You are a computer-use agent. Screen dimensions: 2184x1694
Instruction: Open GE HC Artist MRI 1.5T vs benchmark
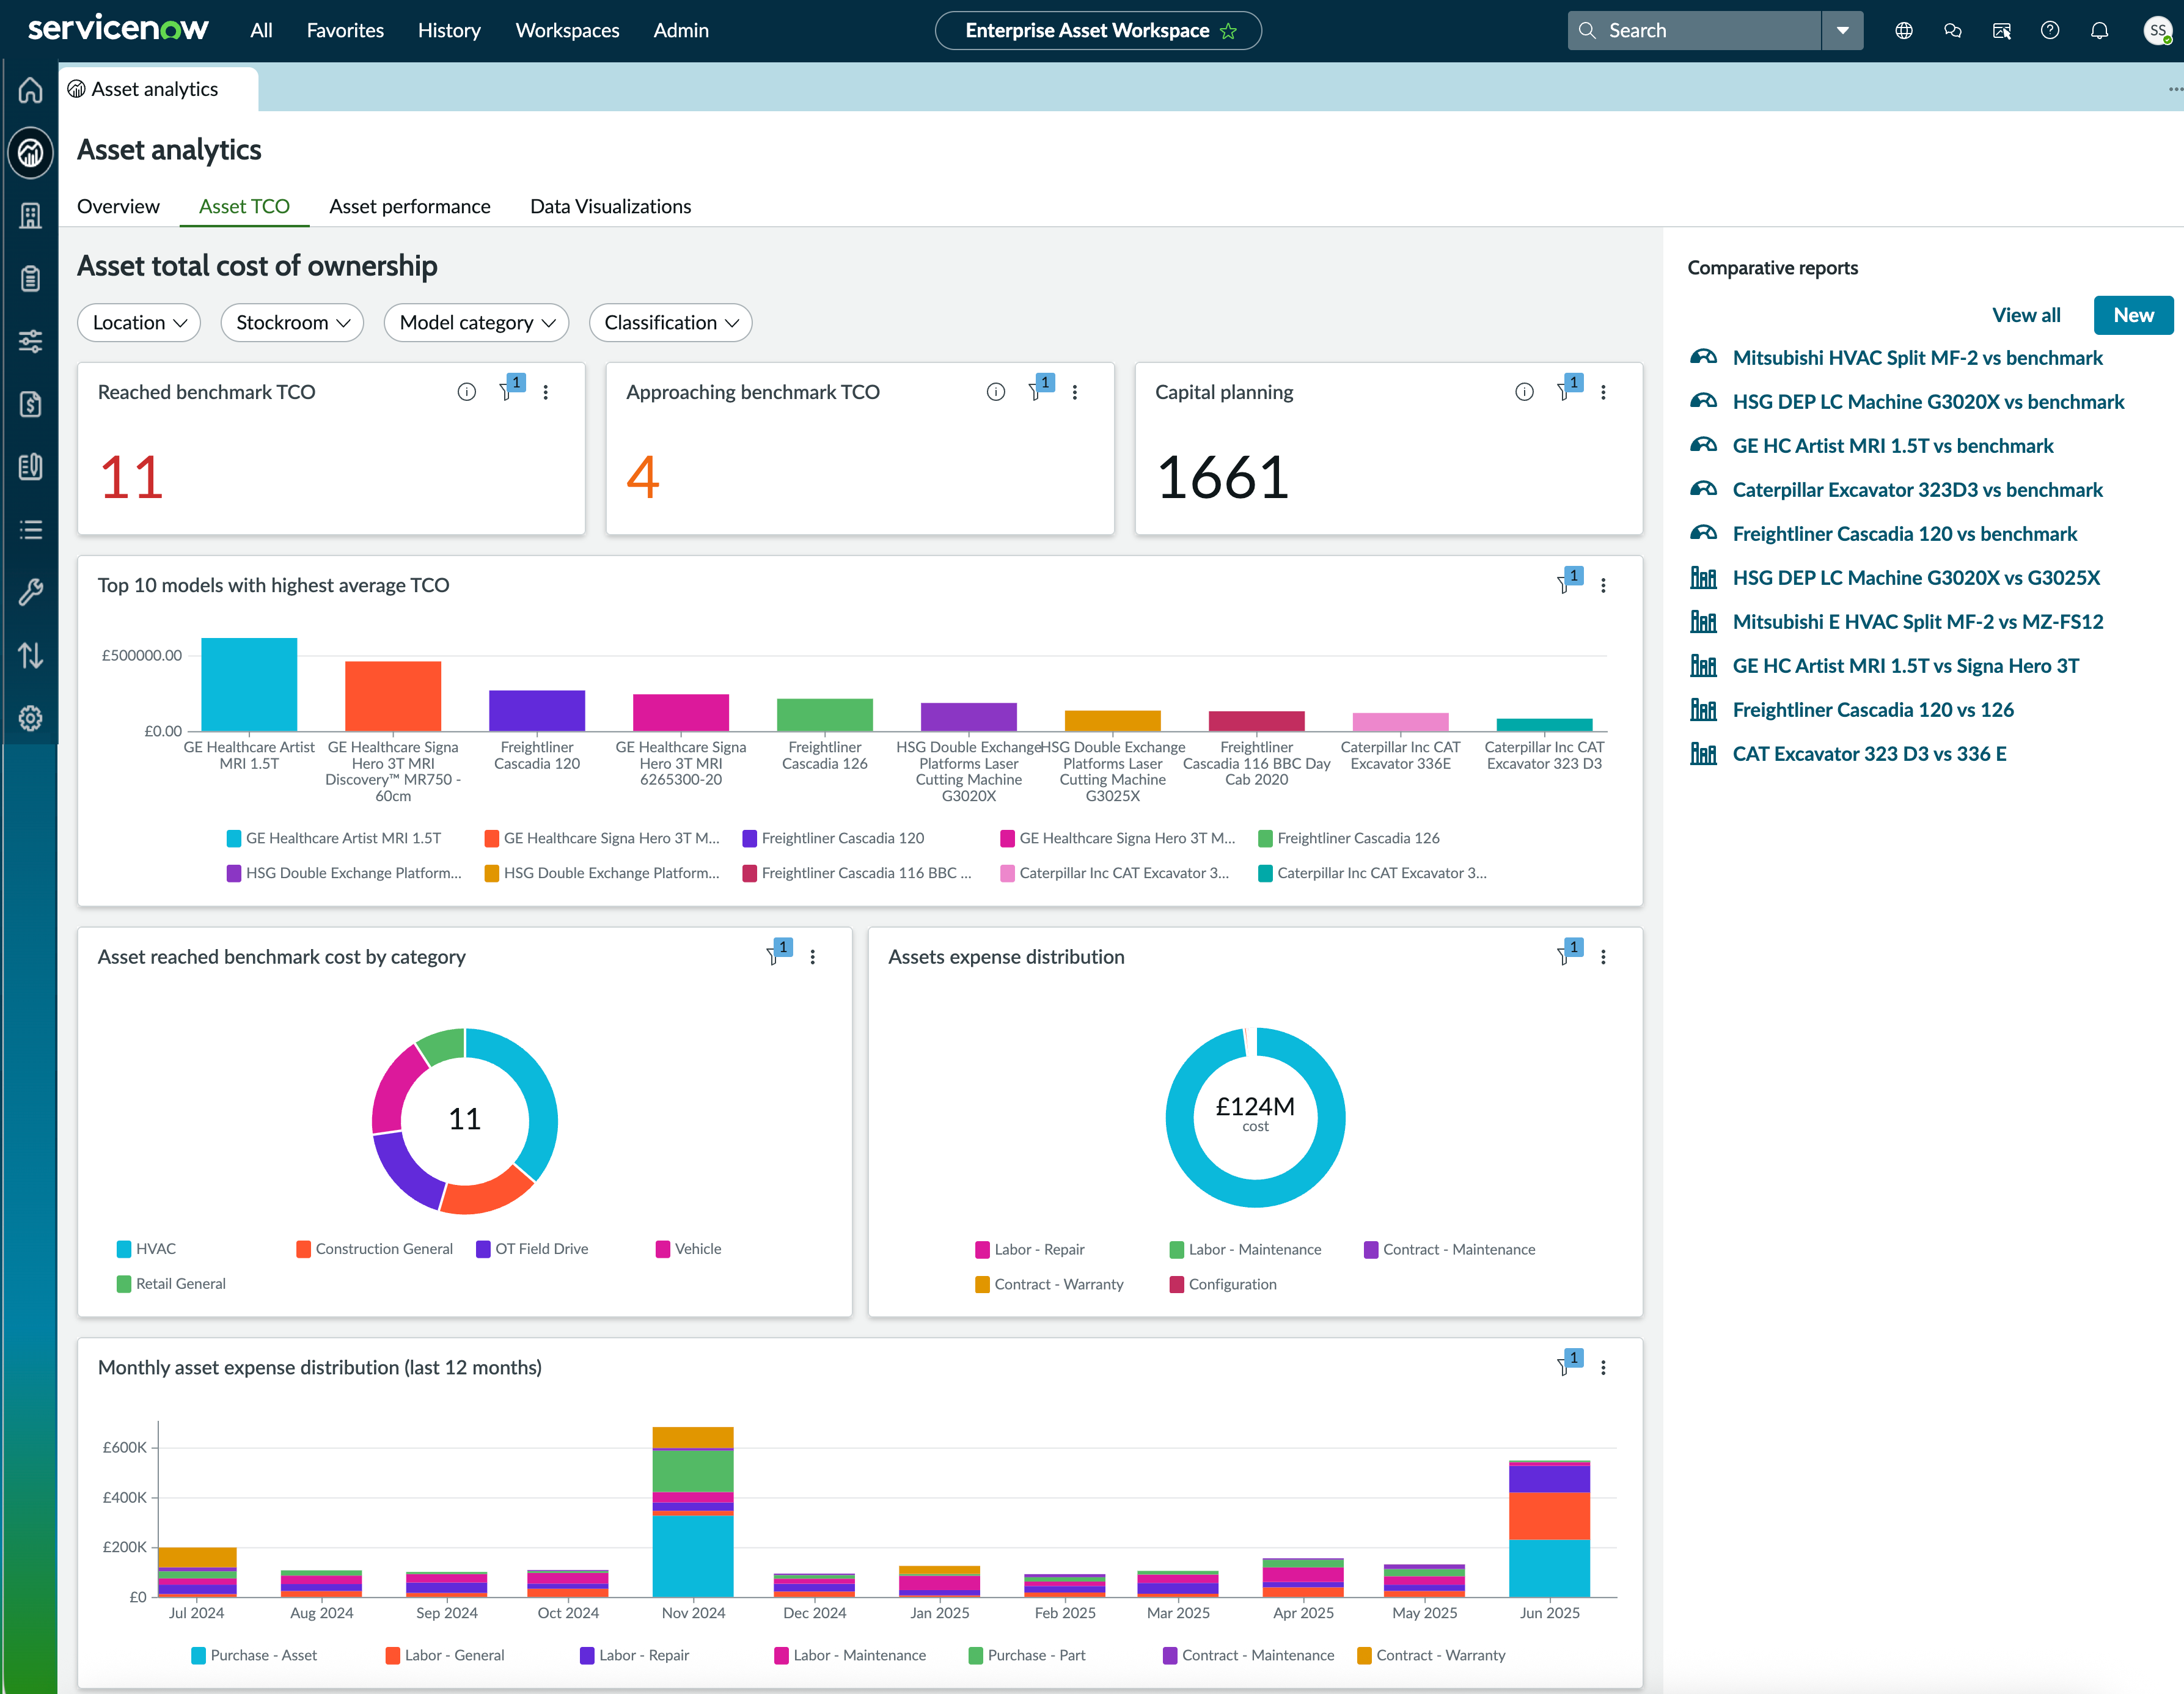(x=1892, y=446)
